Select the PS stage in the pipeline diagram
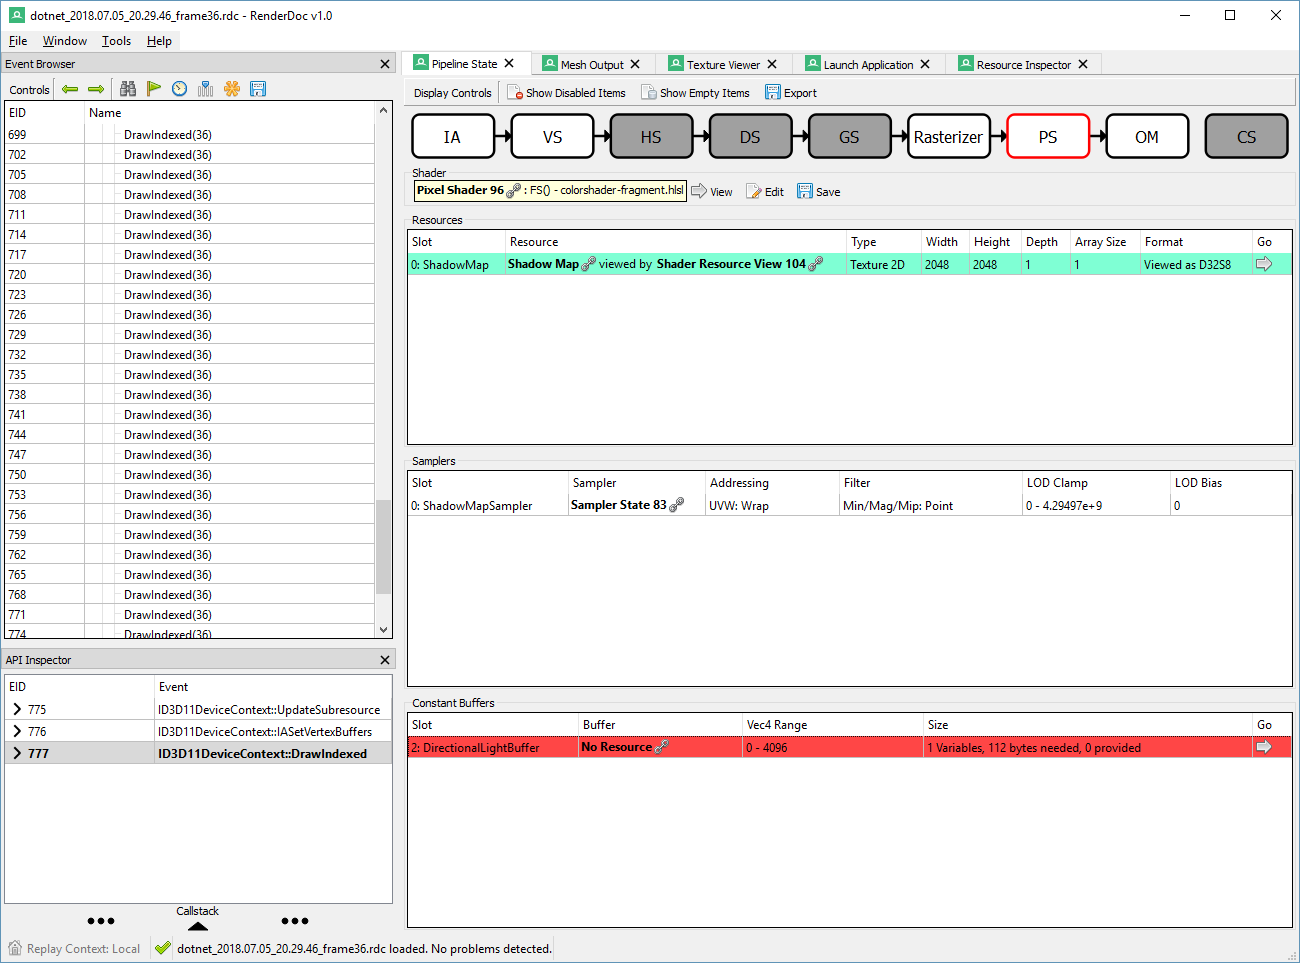 tap(1048, 136)
